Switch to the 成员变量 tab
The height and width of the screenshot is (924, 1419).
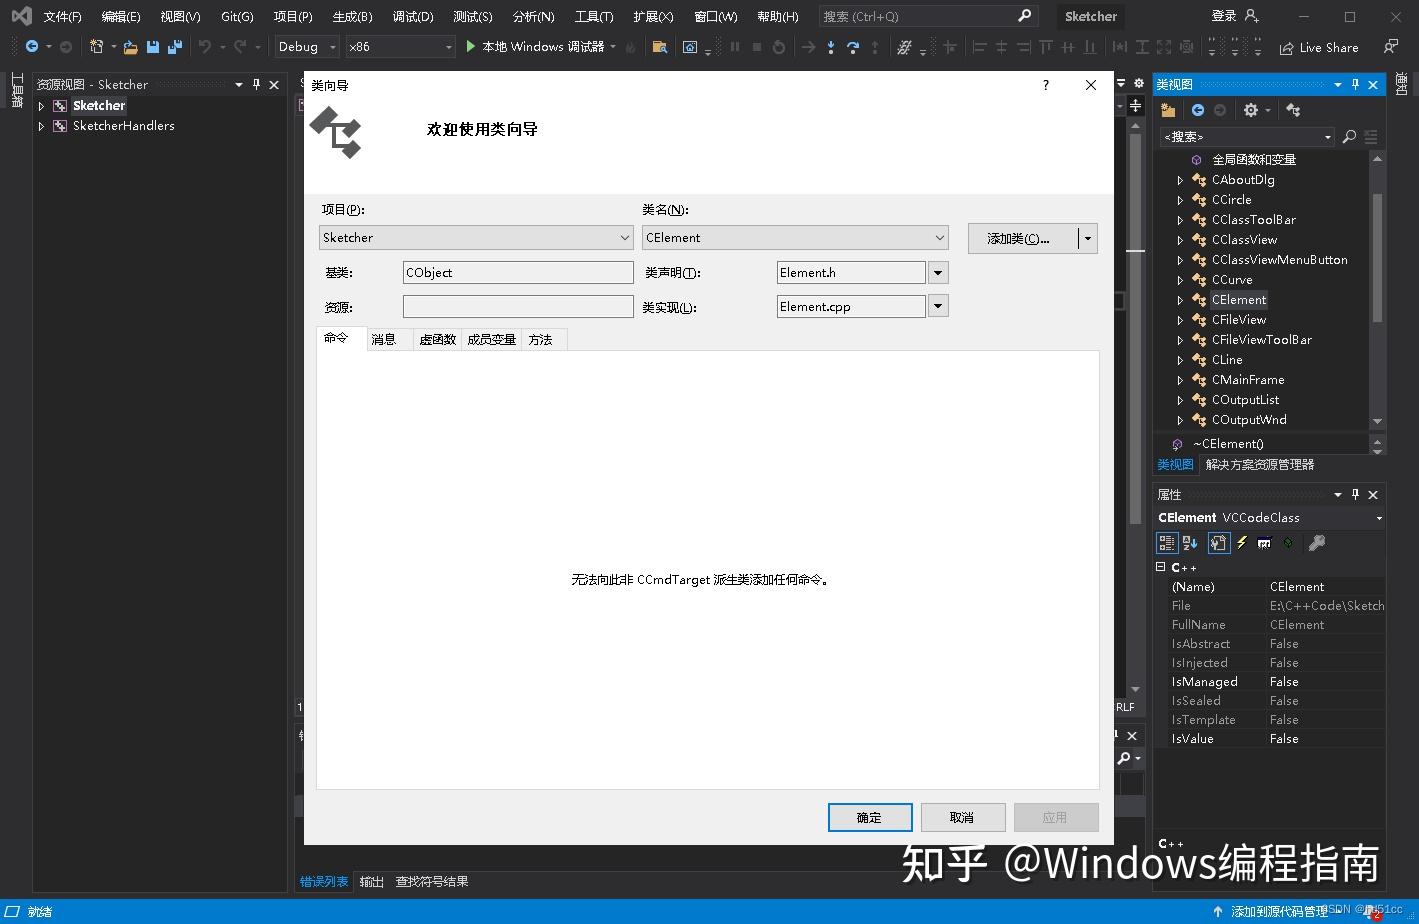[490, 339]
